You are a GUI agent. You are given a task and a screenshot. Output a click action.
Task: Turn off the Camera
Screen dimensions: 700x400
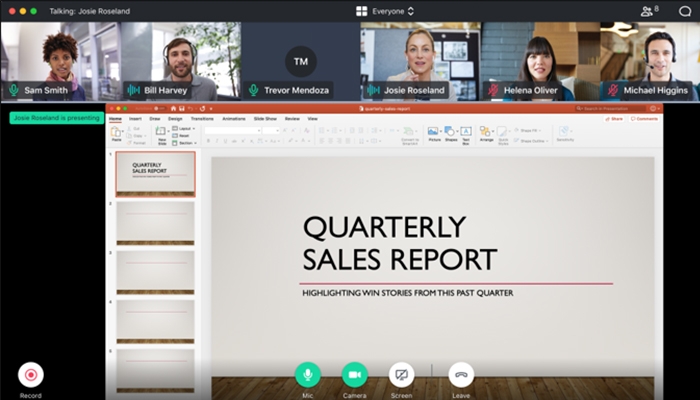[354, 375]
